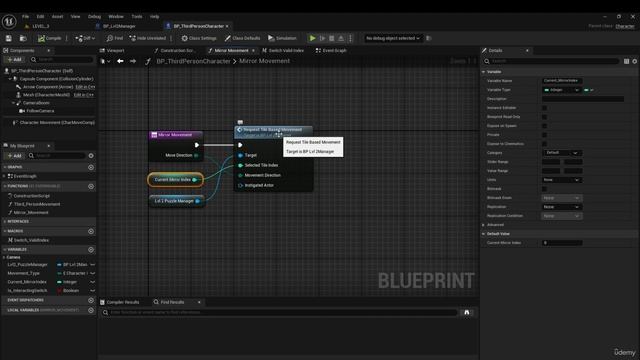Save the blueprint with the floppy disk icon
640x360 pixels.
tap(9, 38)
